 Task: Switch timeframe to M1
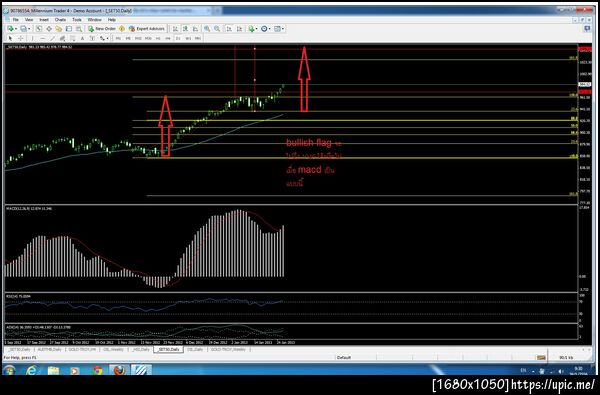point(118,38)
